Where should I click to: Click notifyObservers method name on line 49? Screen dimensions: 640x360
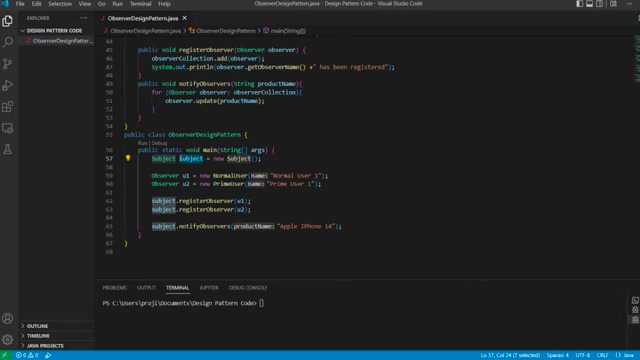[x=204, y=84]
